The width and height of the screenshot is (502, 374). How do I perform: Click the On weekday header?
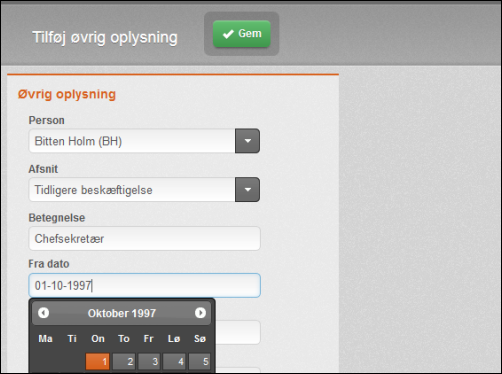click(x=98, y=339)
